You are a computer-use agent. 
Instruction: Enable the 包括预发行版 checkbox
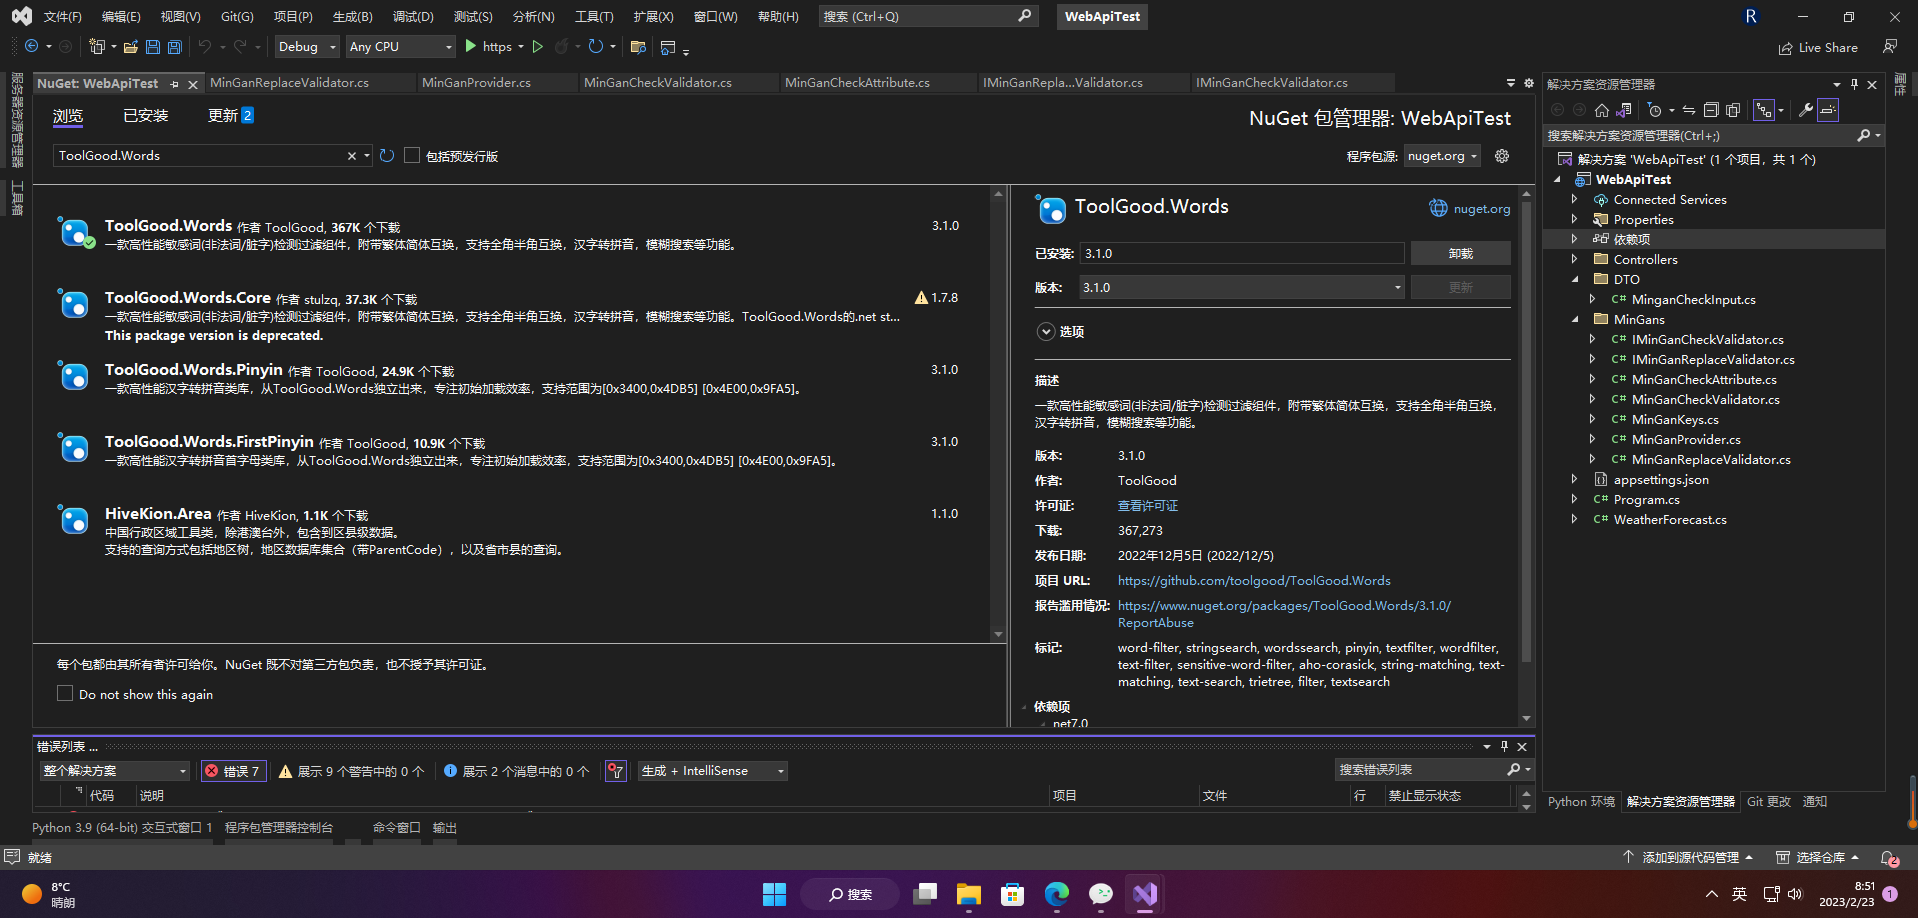point(412,155)
